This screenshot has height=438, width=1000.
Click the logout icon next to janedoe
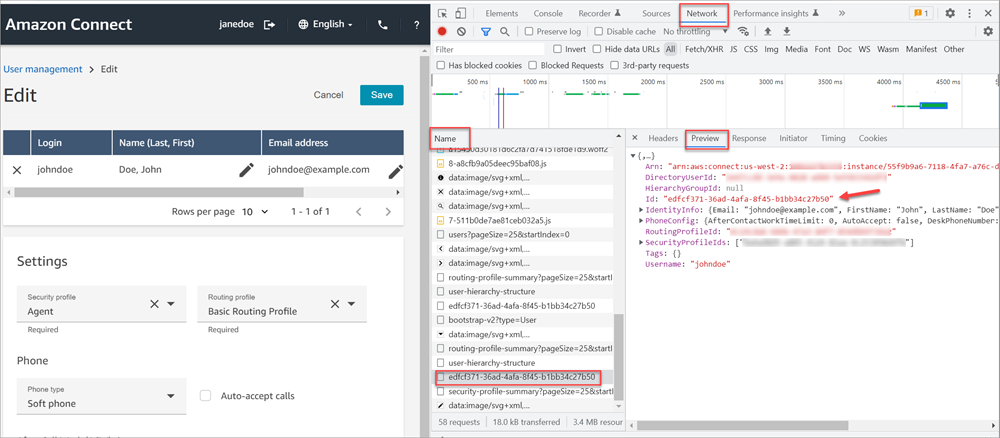[269, 24]
